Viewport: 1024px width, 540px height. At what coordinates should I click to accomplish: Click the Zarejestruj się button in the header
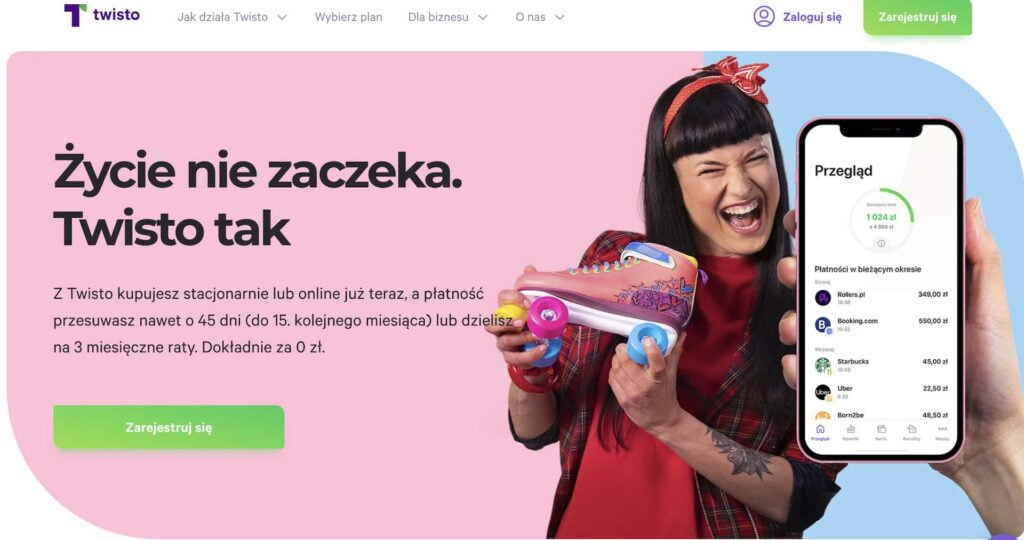click(917, 17)
